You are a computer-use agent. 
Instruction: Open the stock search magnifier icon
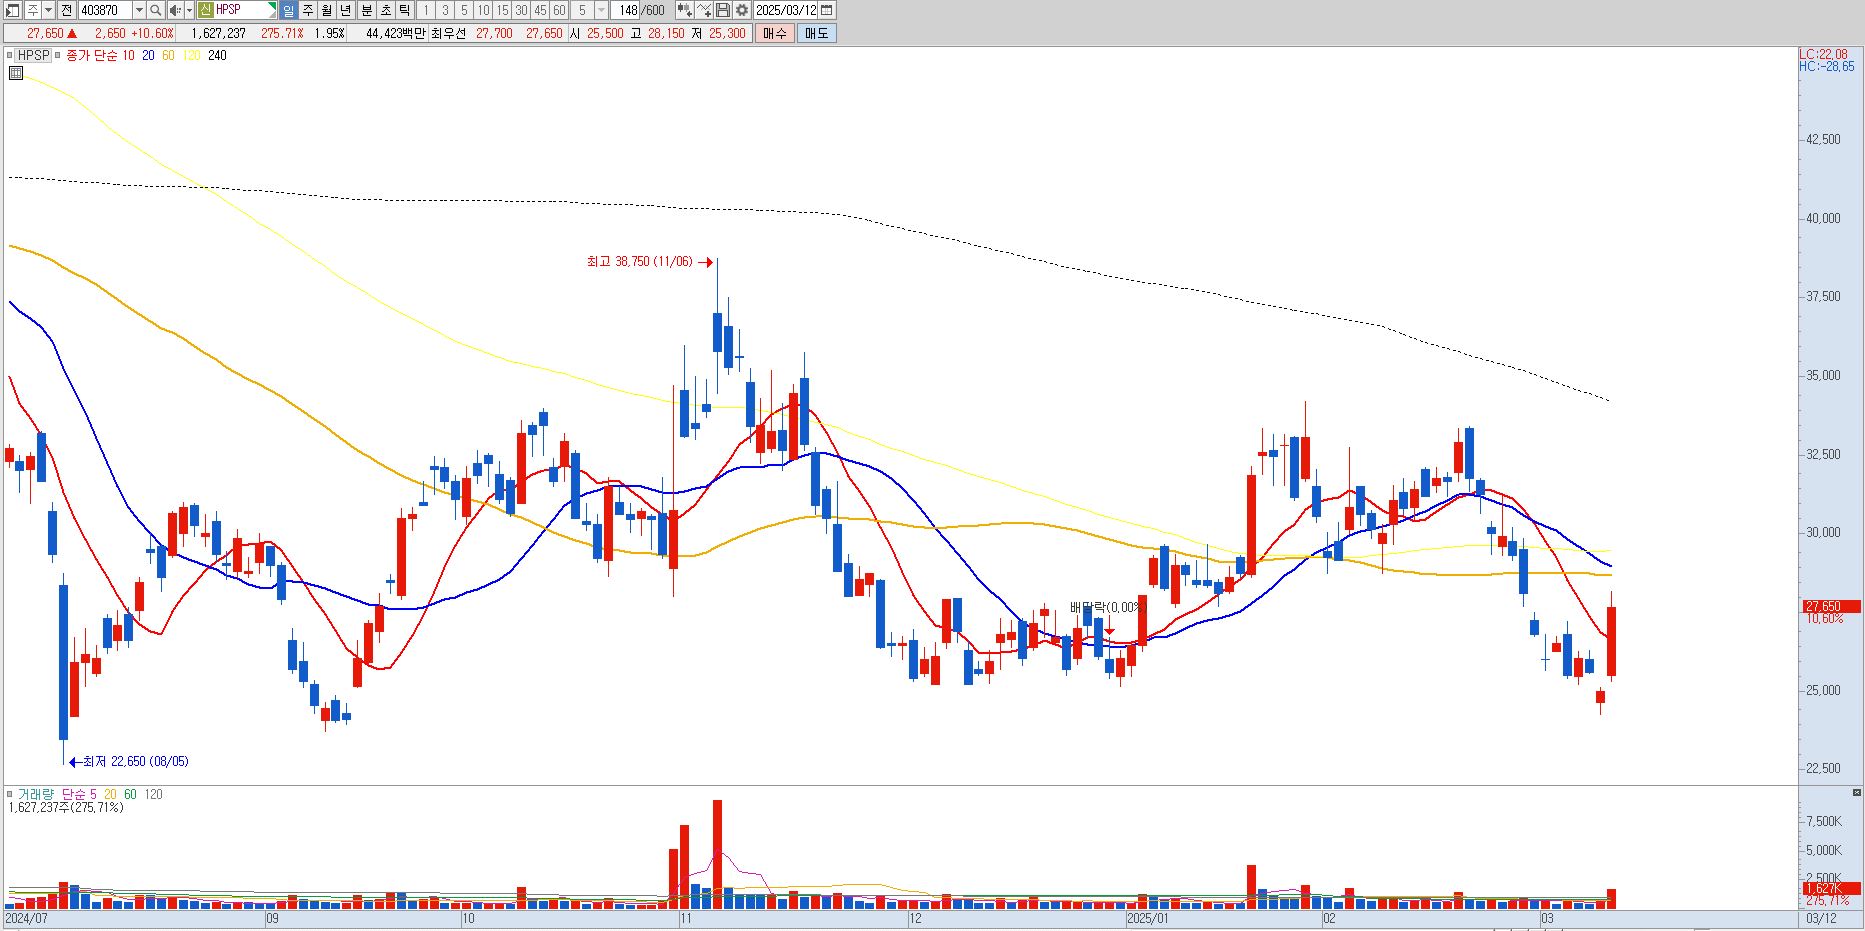click(x=155, y=10)
